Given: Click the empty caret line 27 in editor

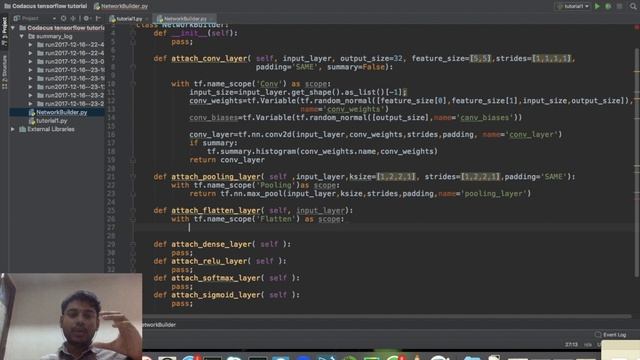Looking at the screenshot, I should tap(384, 227).
